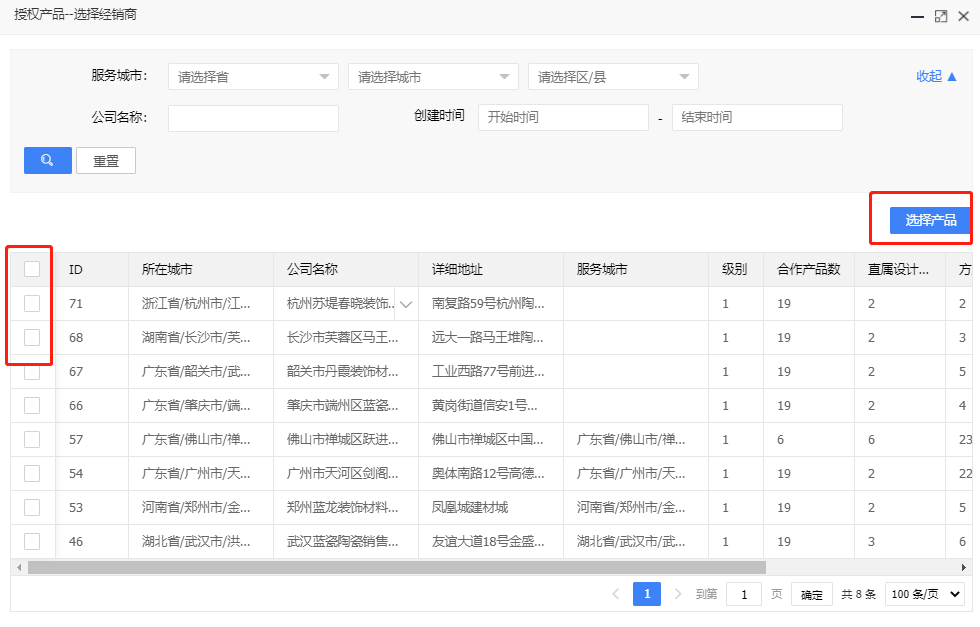Open the city (请选择城市) dropdown
This screenshot has height=627, width=980.
pyautogui.click(x=433, y=77)
